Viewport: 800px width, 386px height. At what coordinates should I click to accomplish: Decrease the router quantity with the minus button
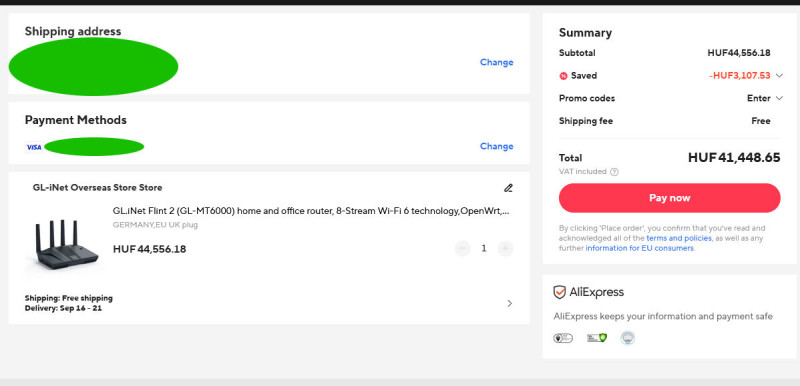coord(463,249)
